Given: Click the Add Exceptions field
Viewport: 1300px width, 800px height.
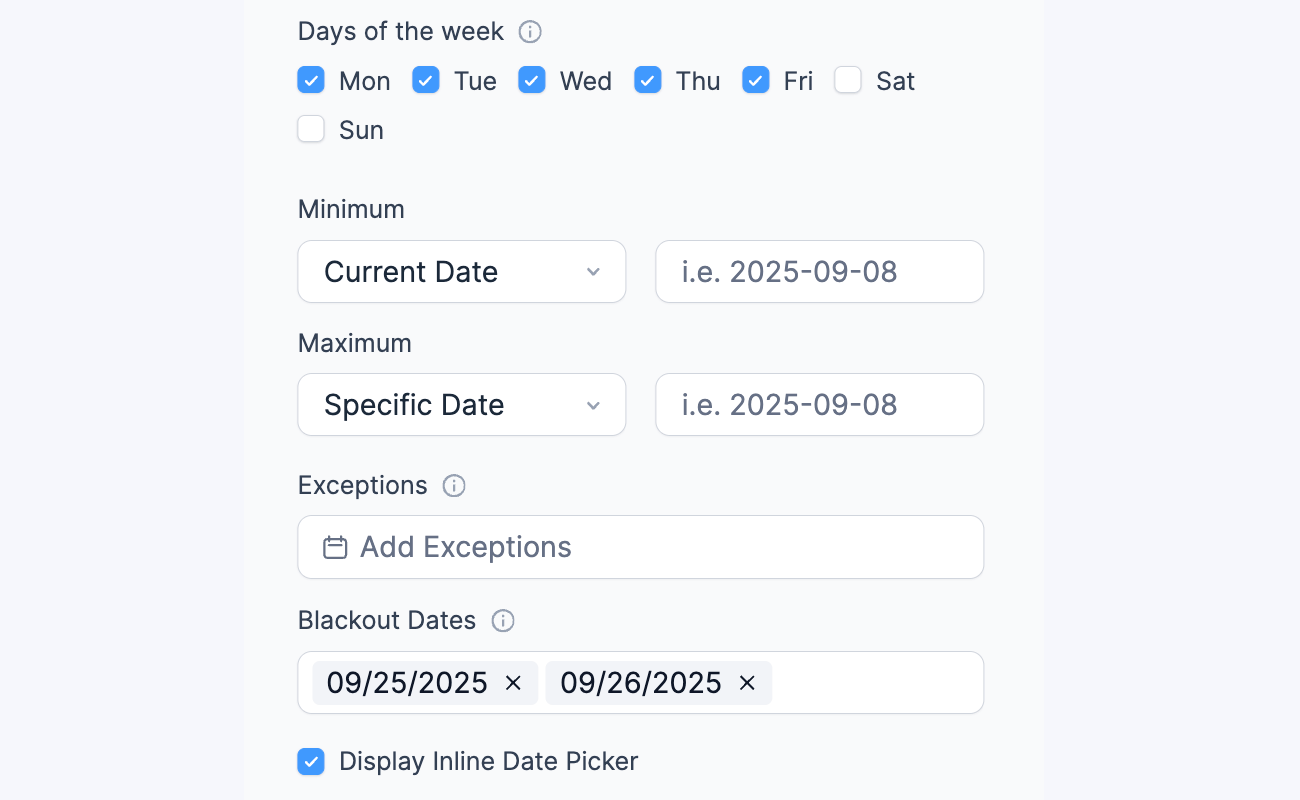Looking at the screenshot, I should (x=640, y=547).
